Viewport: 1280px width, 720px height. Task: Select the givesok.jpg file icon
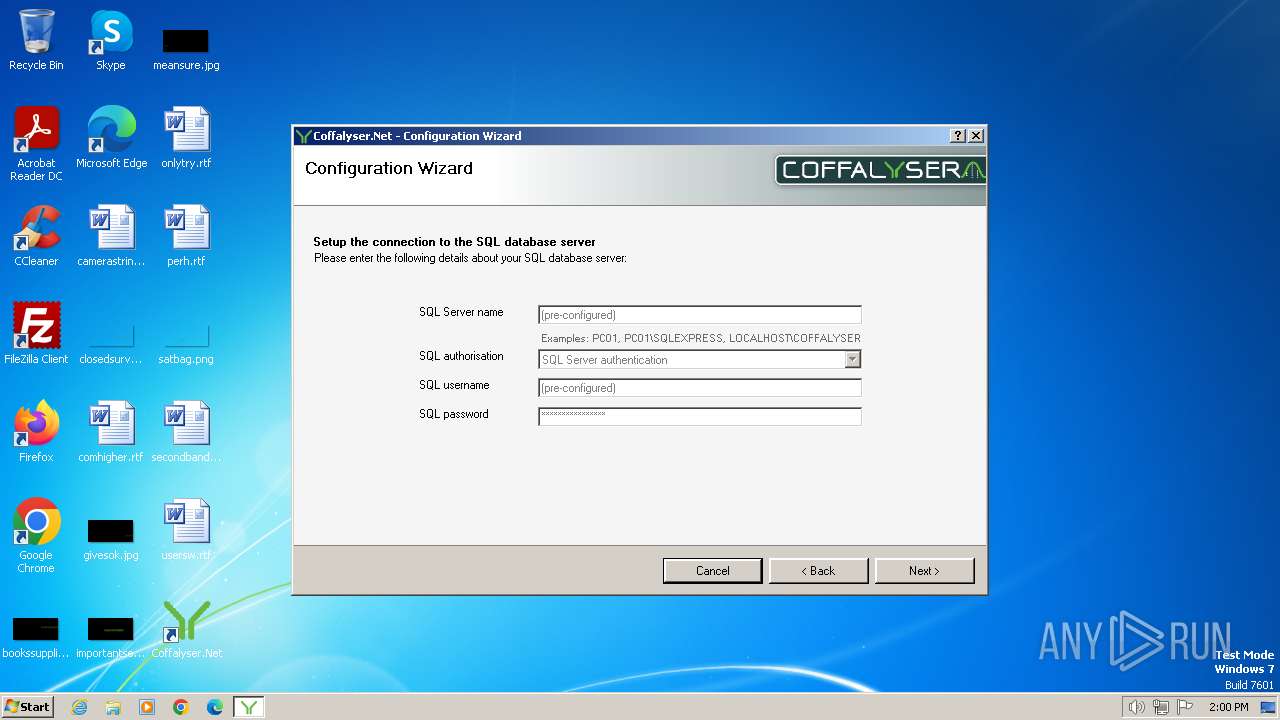point(111,538)
